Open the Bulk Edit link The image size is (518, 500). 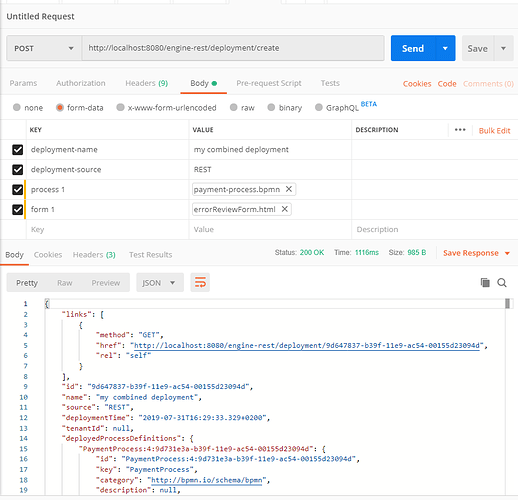pos(494,131)
